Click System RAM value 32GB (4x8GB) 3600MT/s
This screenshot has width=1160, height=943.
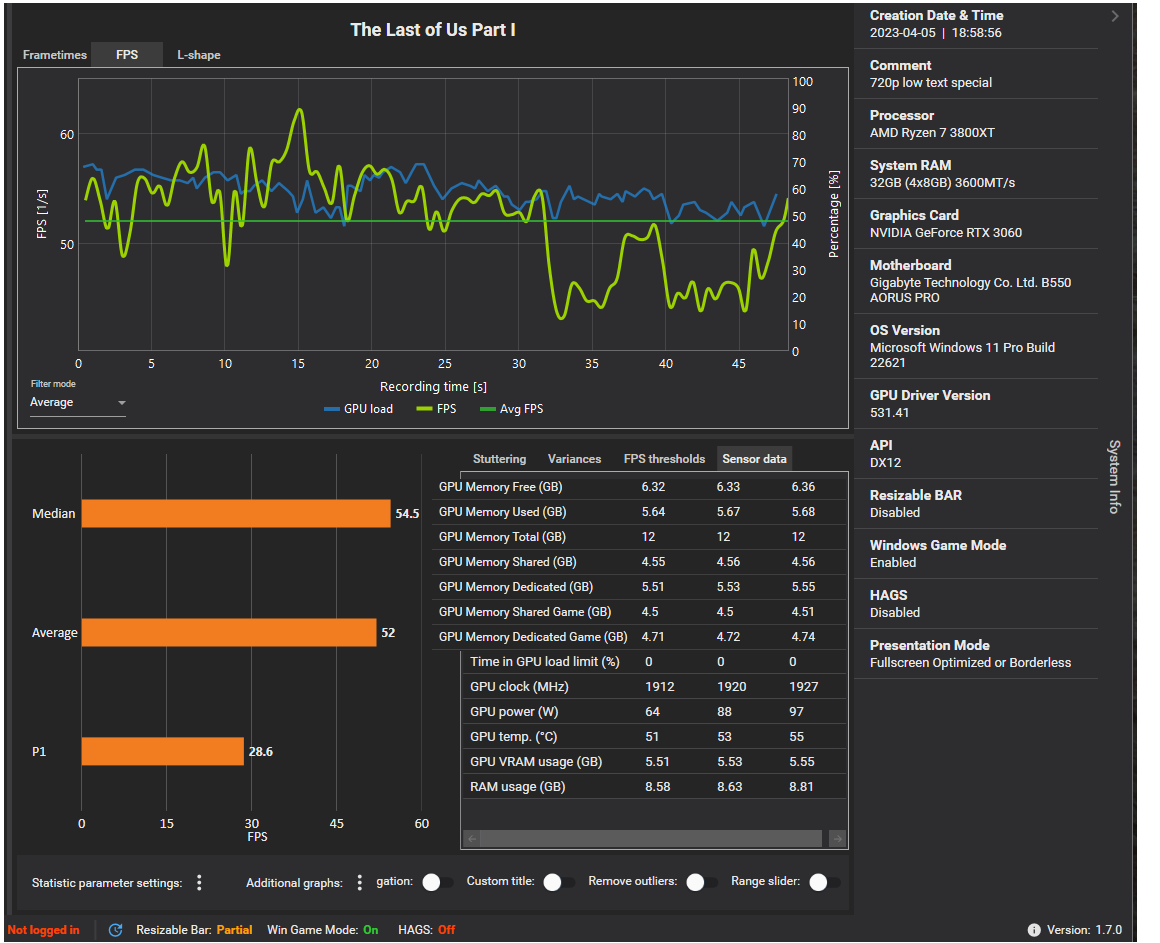tap(942, 183)
